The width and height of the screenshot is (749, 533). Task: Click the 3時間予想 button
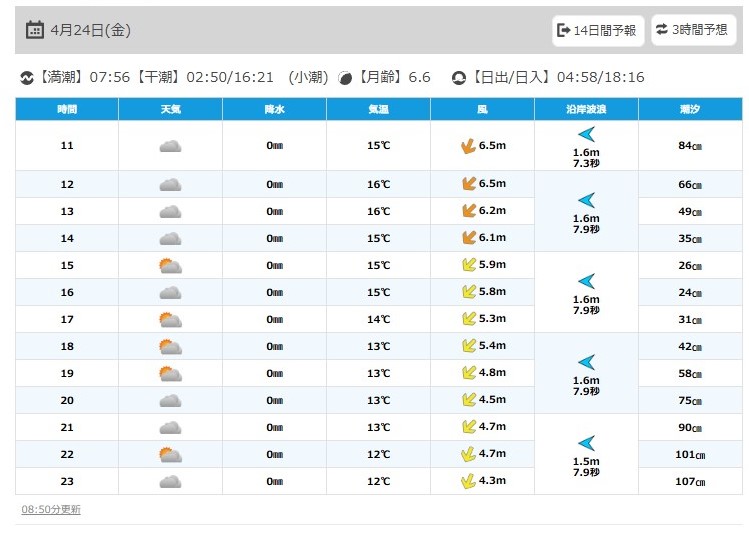692,30
